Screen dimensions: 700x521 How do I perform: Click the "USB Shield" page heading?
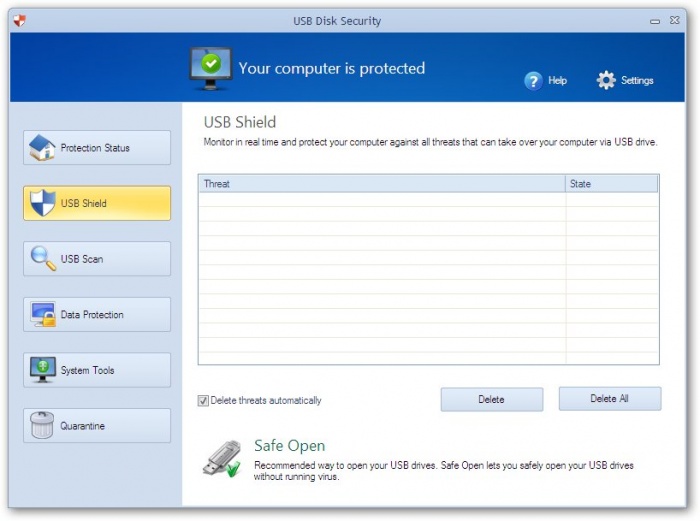(x=240, y=122)
